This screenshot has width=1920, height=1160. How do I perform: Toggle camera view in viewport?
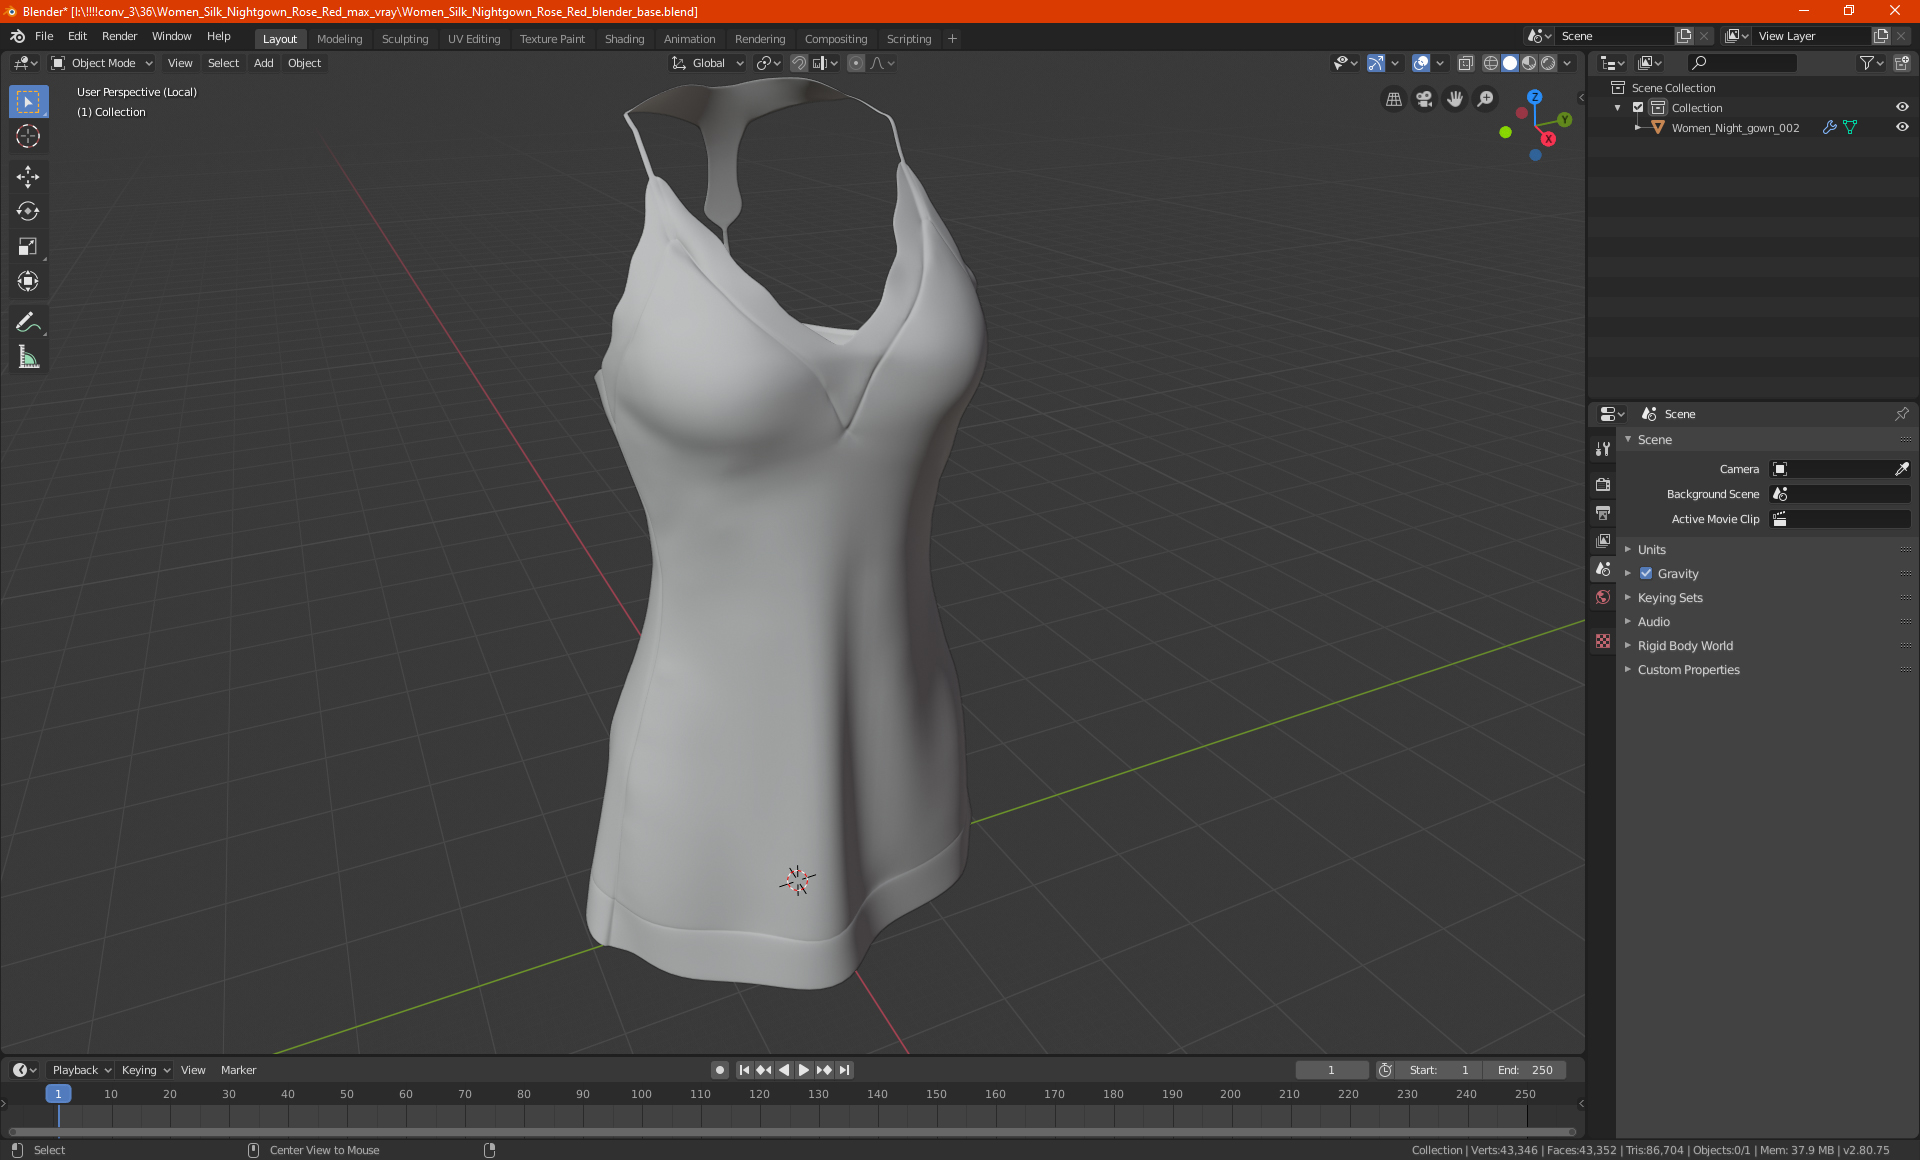(x=1424, y=99)
